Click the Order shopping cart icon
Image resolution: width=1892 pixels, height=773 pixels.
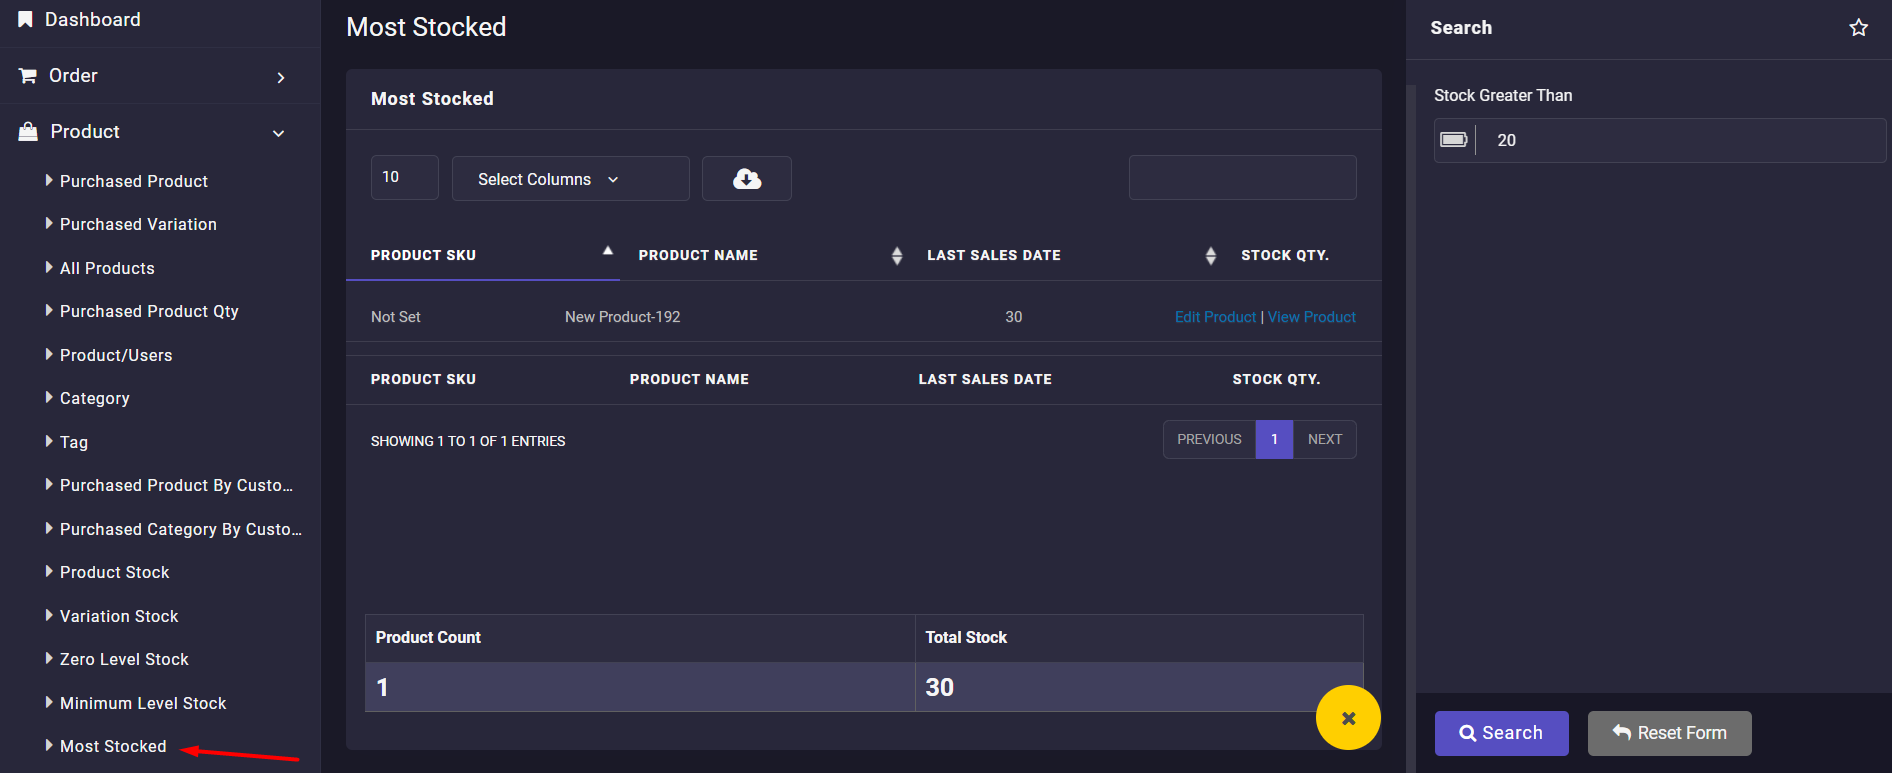[x=28, y=76]
